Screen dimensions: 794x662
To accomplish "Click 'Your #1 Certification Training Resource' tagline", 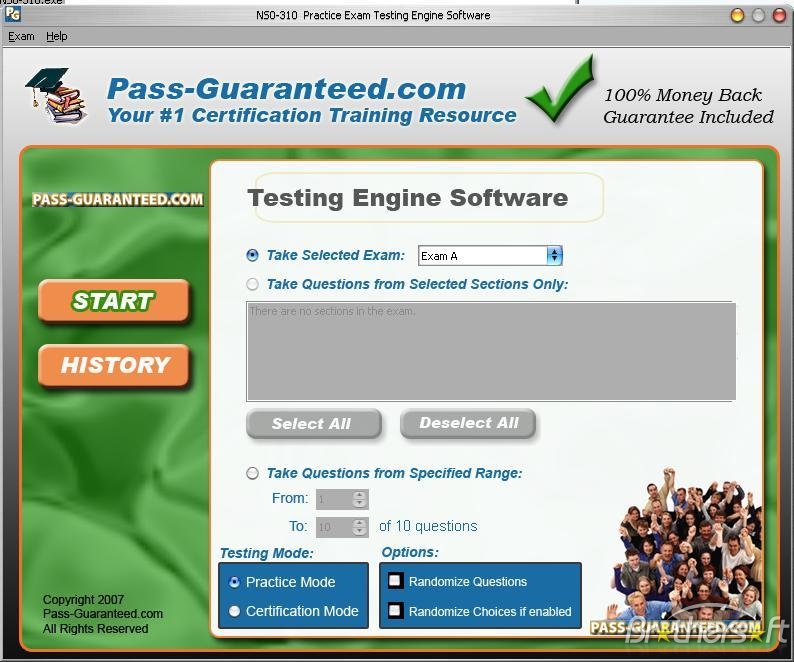I will 312,115.
